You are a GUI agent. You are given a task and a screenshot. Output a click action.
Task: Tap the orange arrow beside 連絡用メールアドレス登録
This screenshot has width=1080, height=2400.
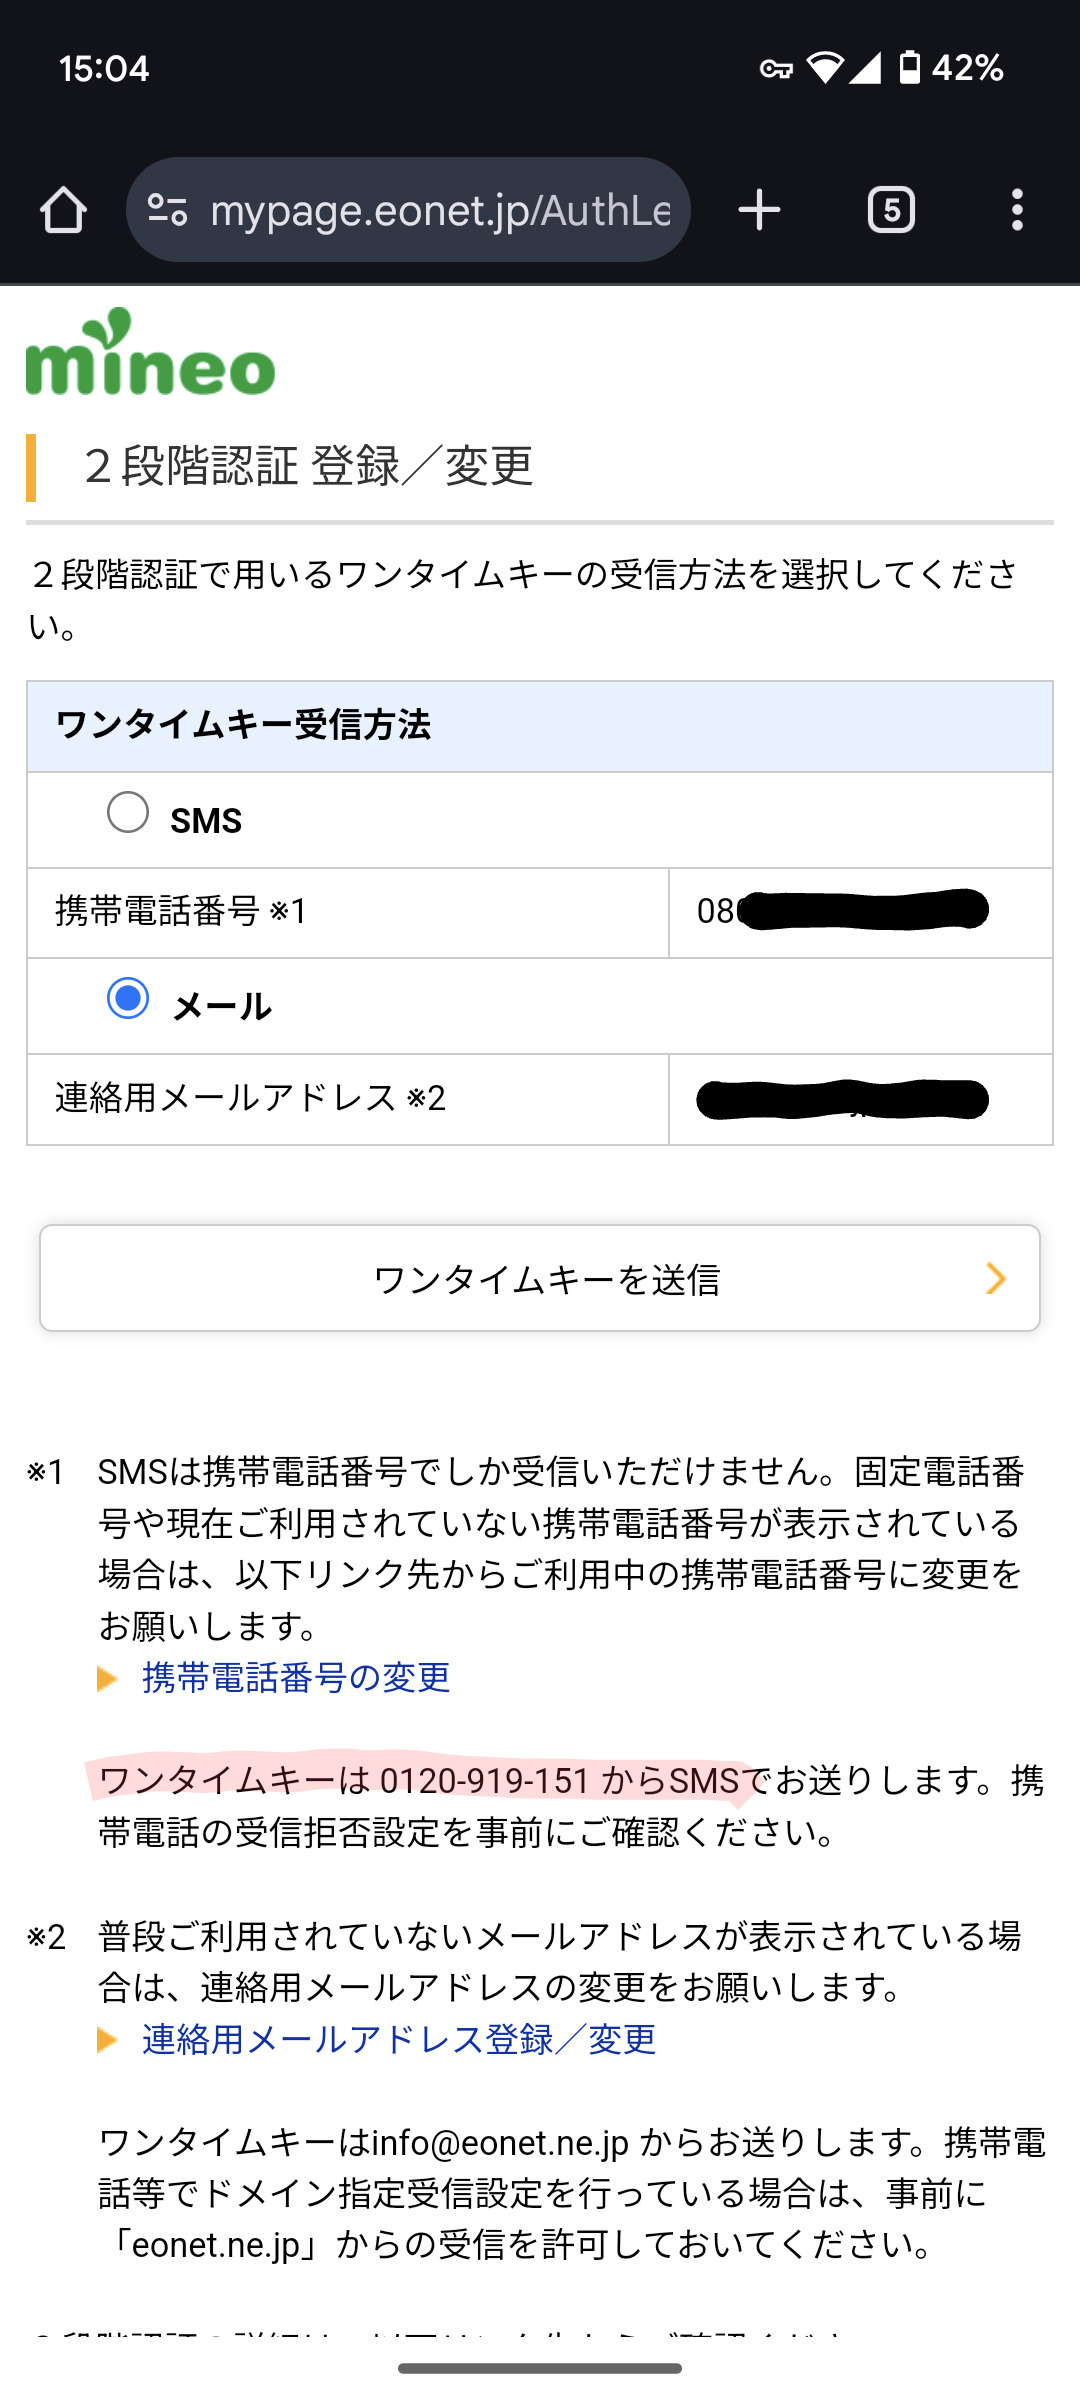click(107, 2040)
